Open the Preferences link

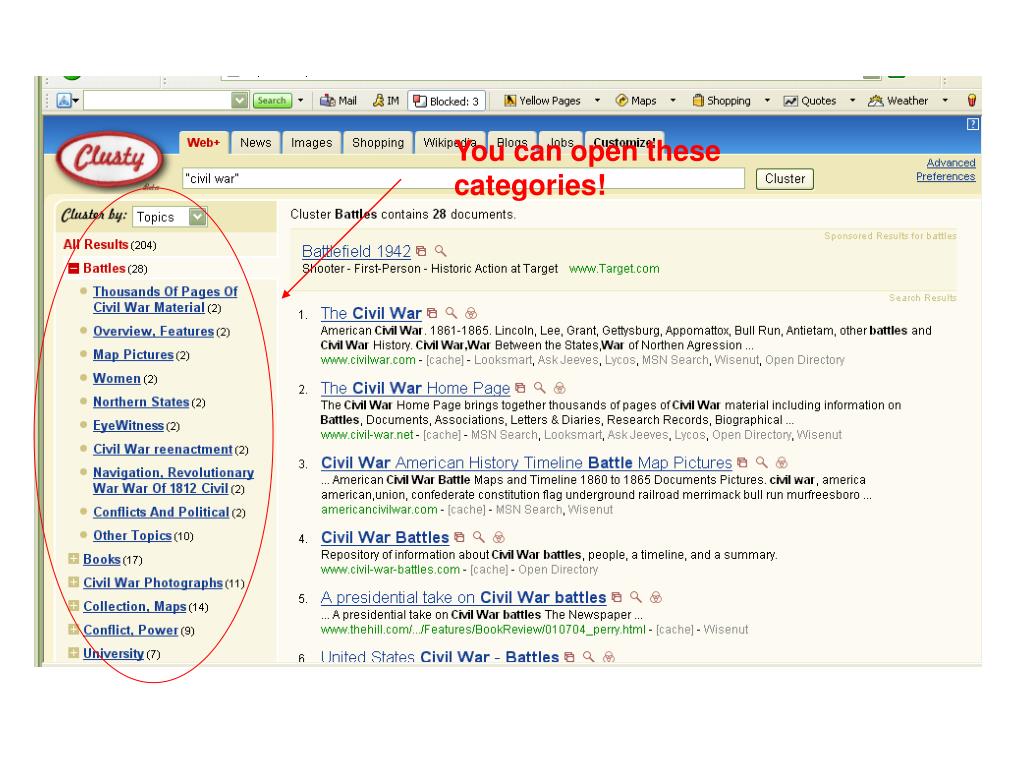945,176
